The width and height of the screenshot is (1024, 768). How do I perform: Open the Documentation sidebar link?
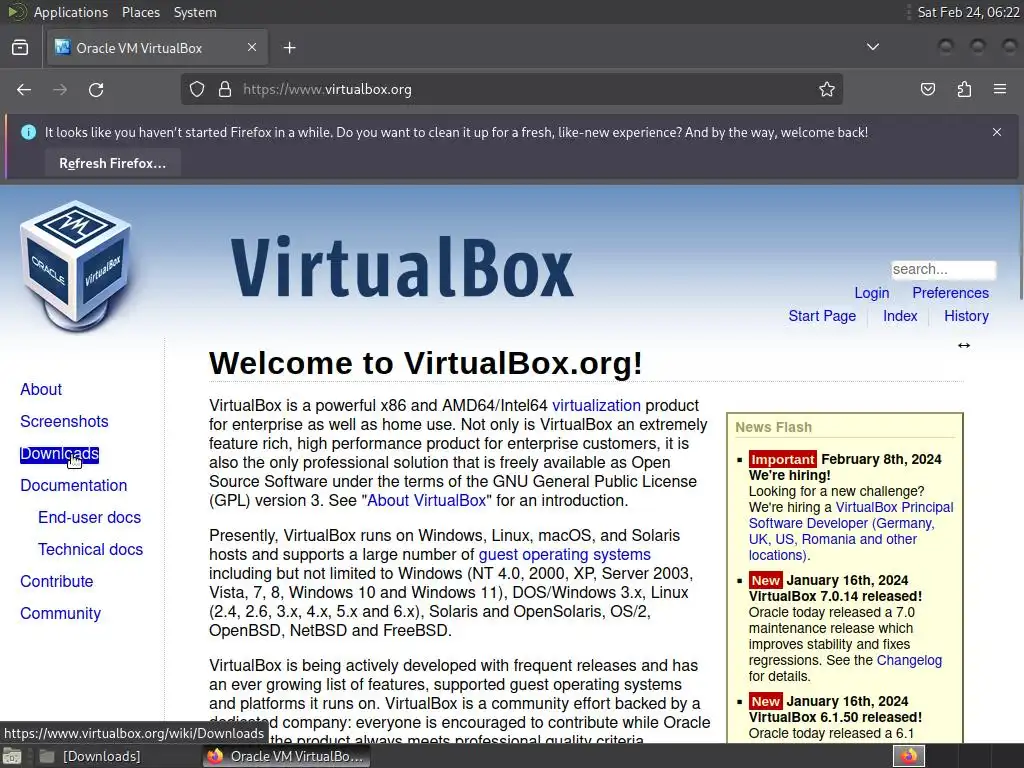click(74, 485)
